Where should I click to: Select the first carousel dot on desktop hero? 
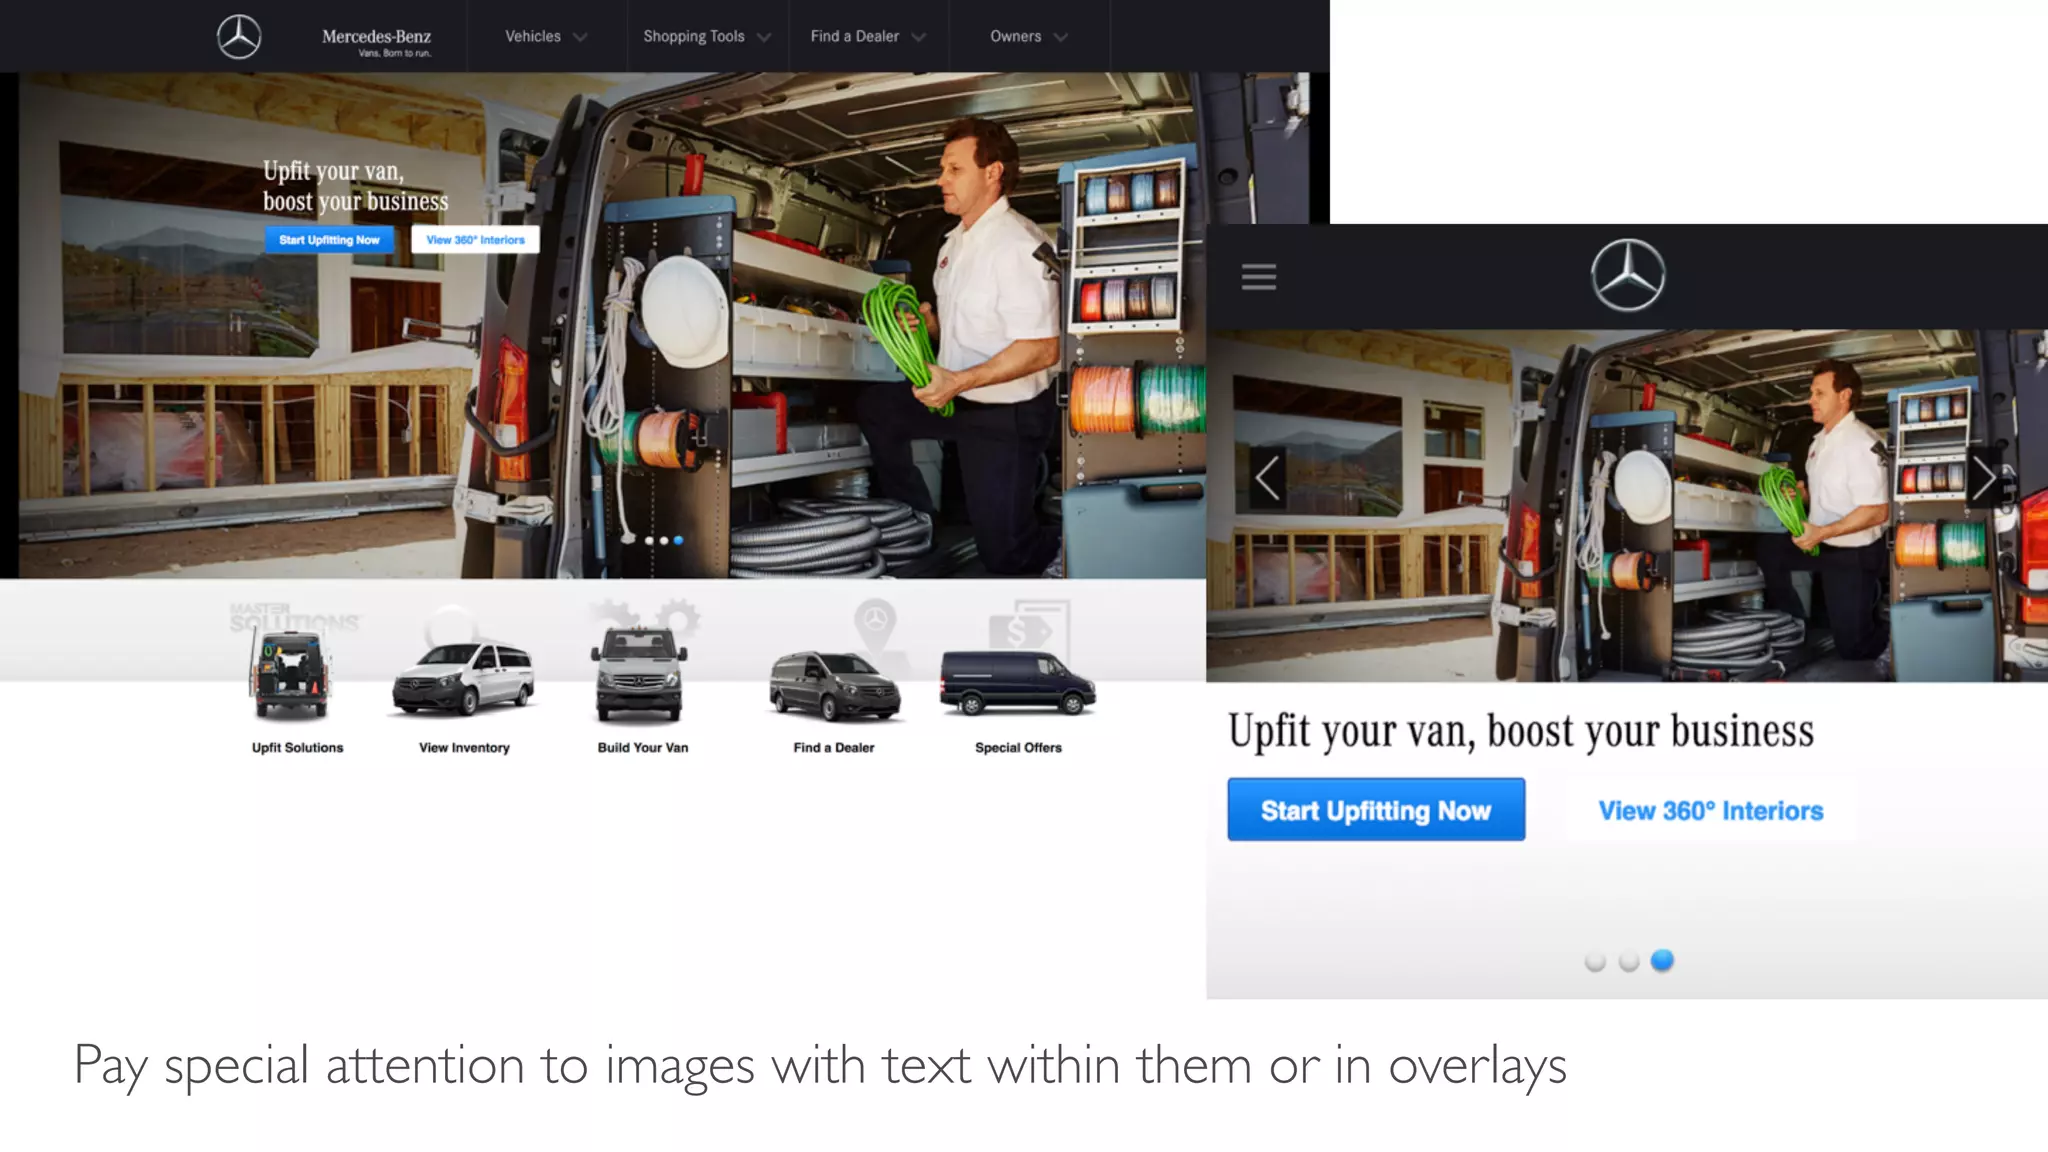(x=649, y=541)
